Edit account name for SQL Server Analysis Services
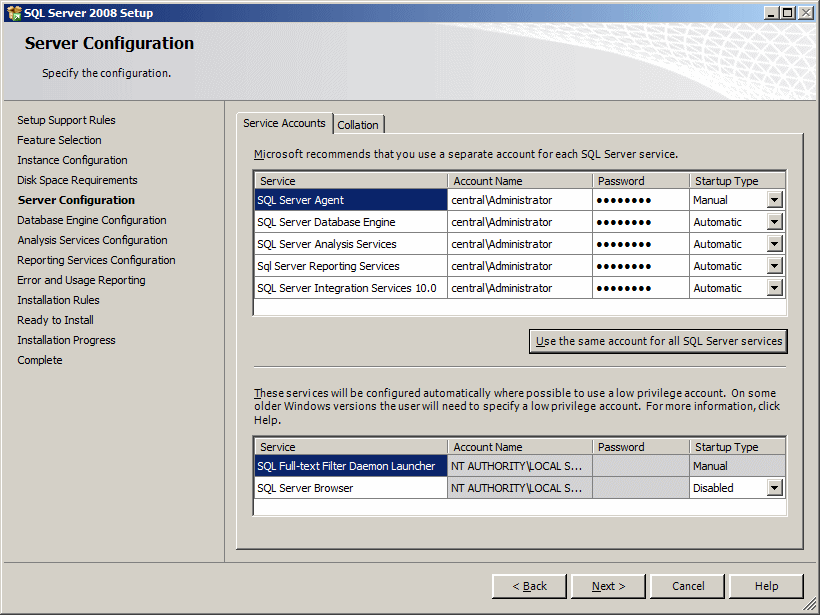 [520, 244]
